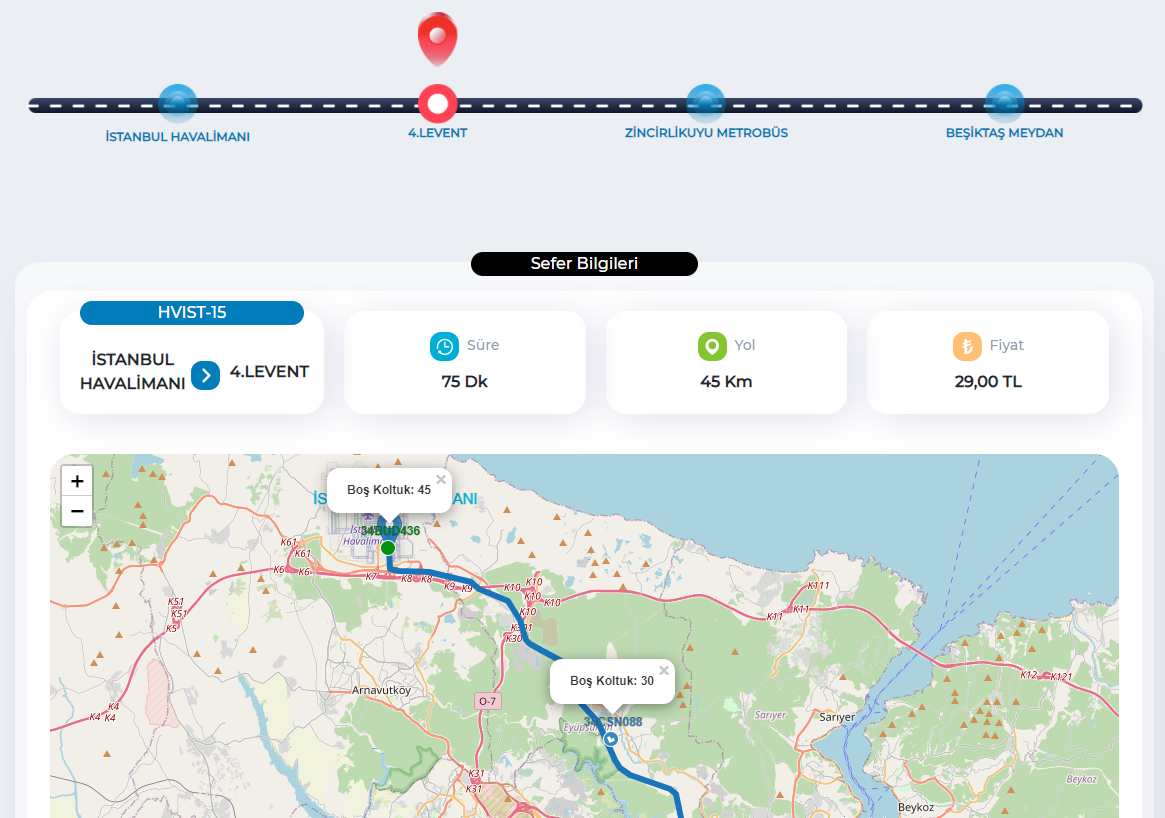Image resolution: width=1165 pixels, height=818 pixels.
Task: Click the blue arrow chevron between stops
Action: point(206,376)
